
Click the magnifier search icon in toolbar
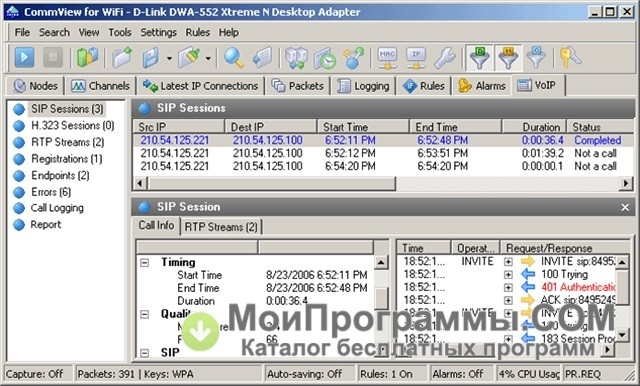point(234,58)
